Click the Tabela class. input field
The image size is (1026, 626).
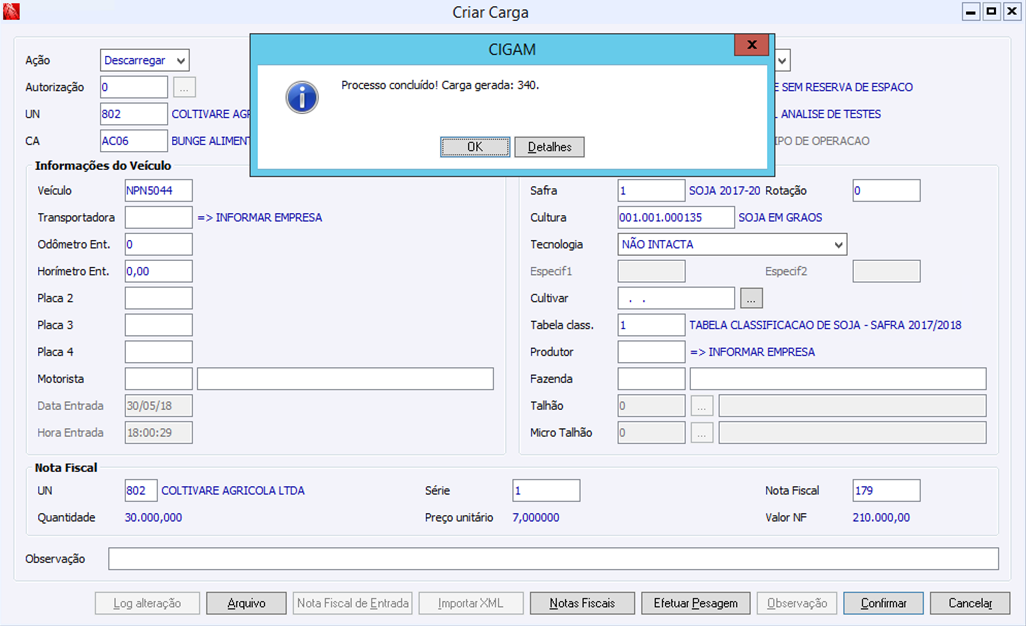[x=652, y=324]
